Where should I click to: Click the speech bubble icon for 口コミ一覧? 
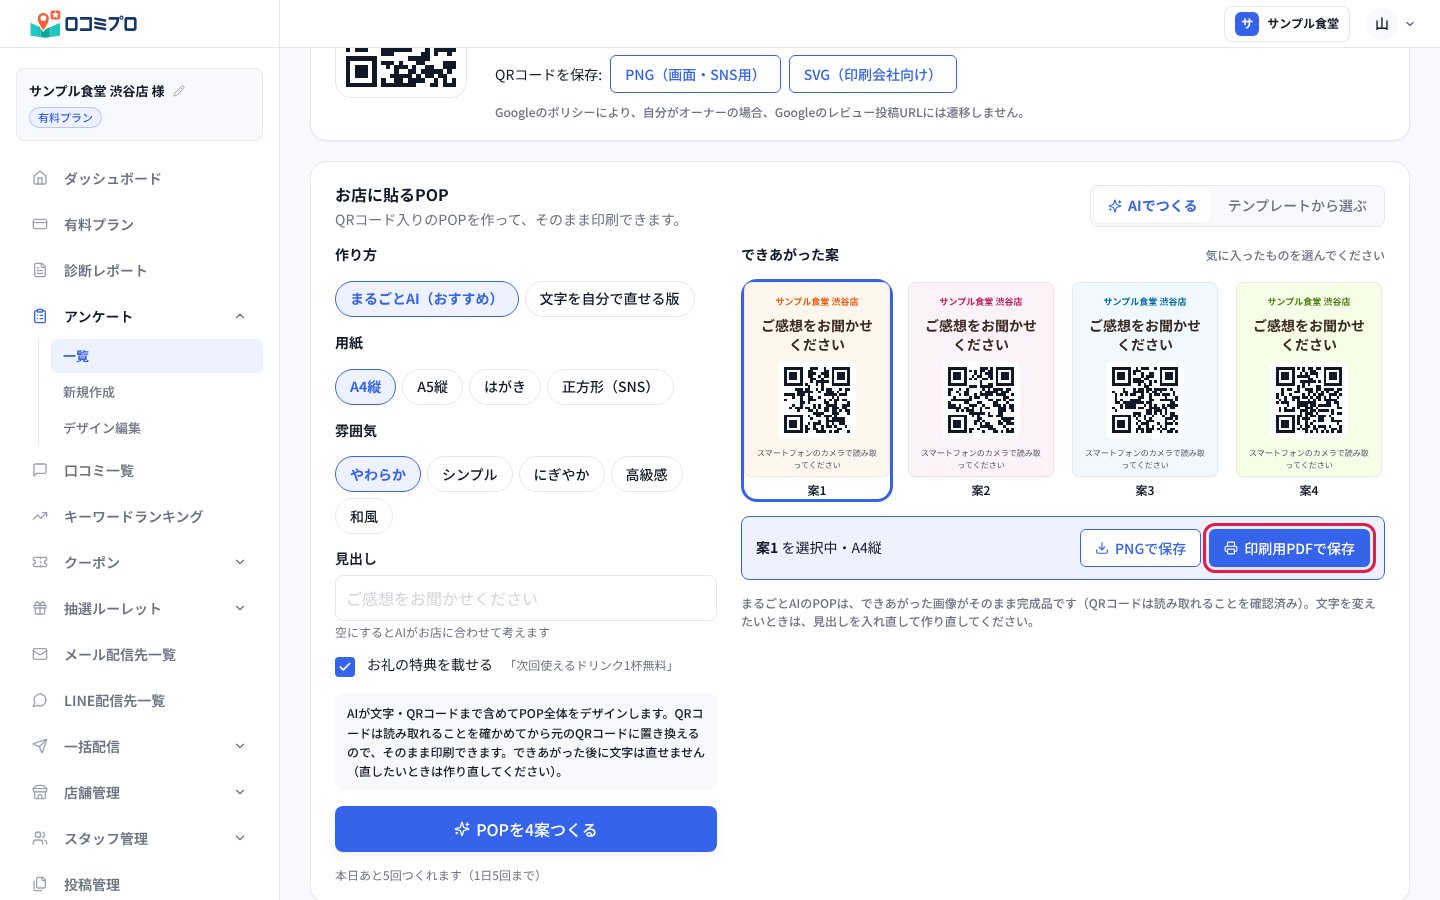pos(40,470)
